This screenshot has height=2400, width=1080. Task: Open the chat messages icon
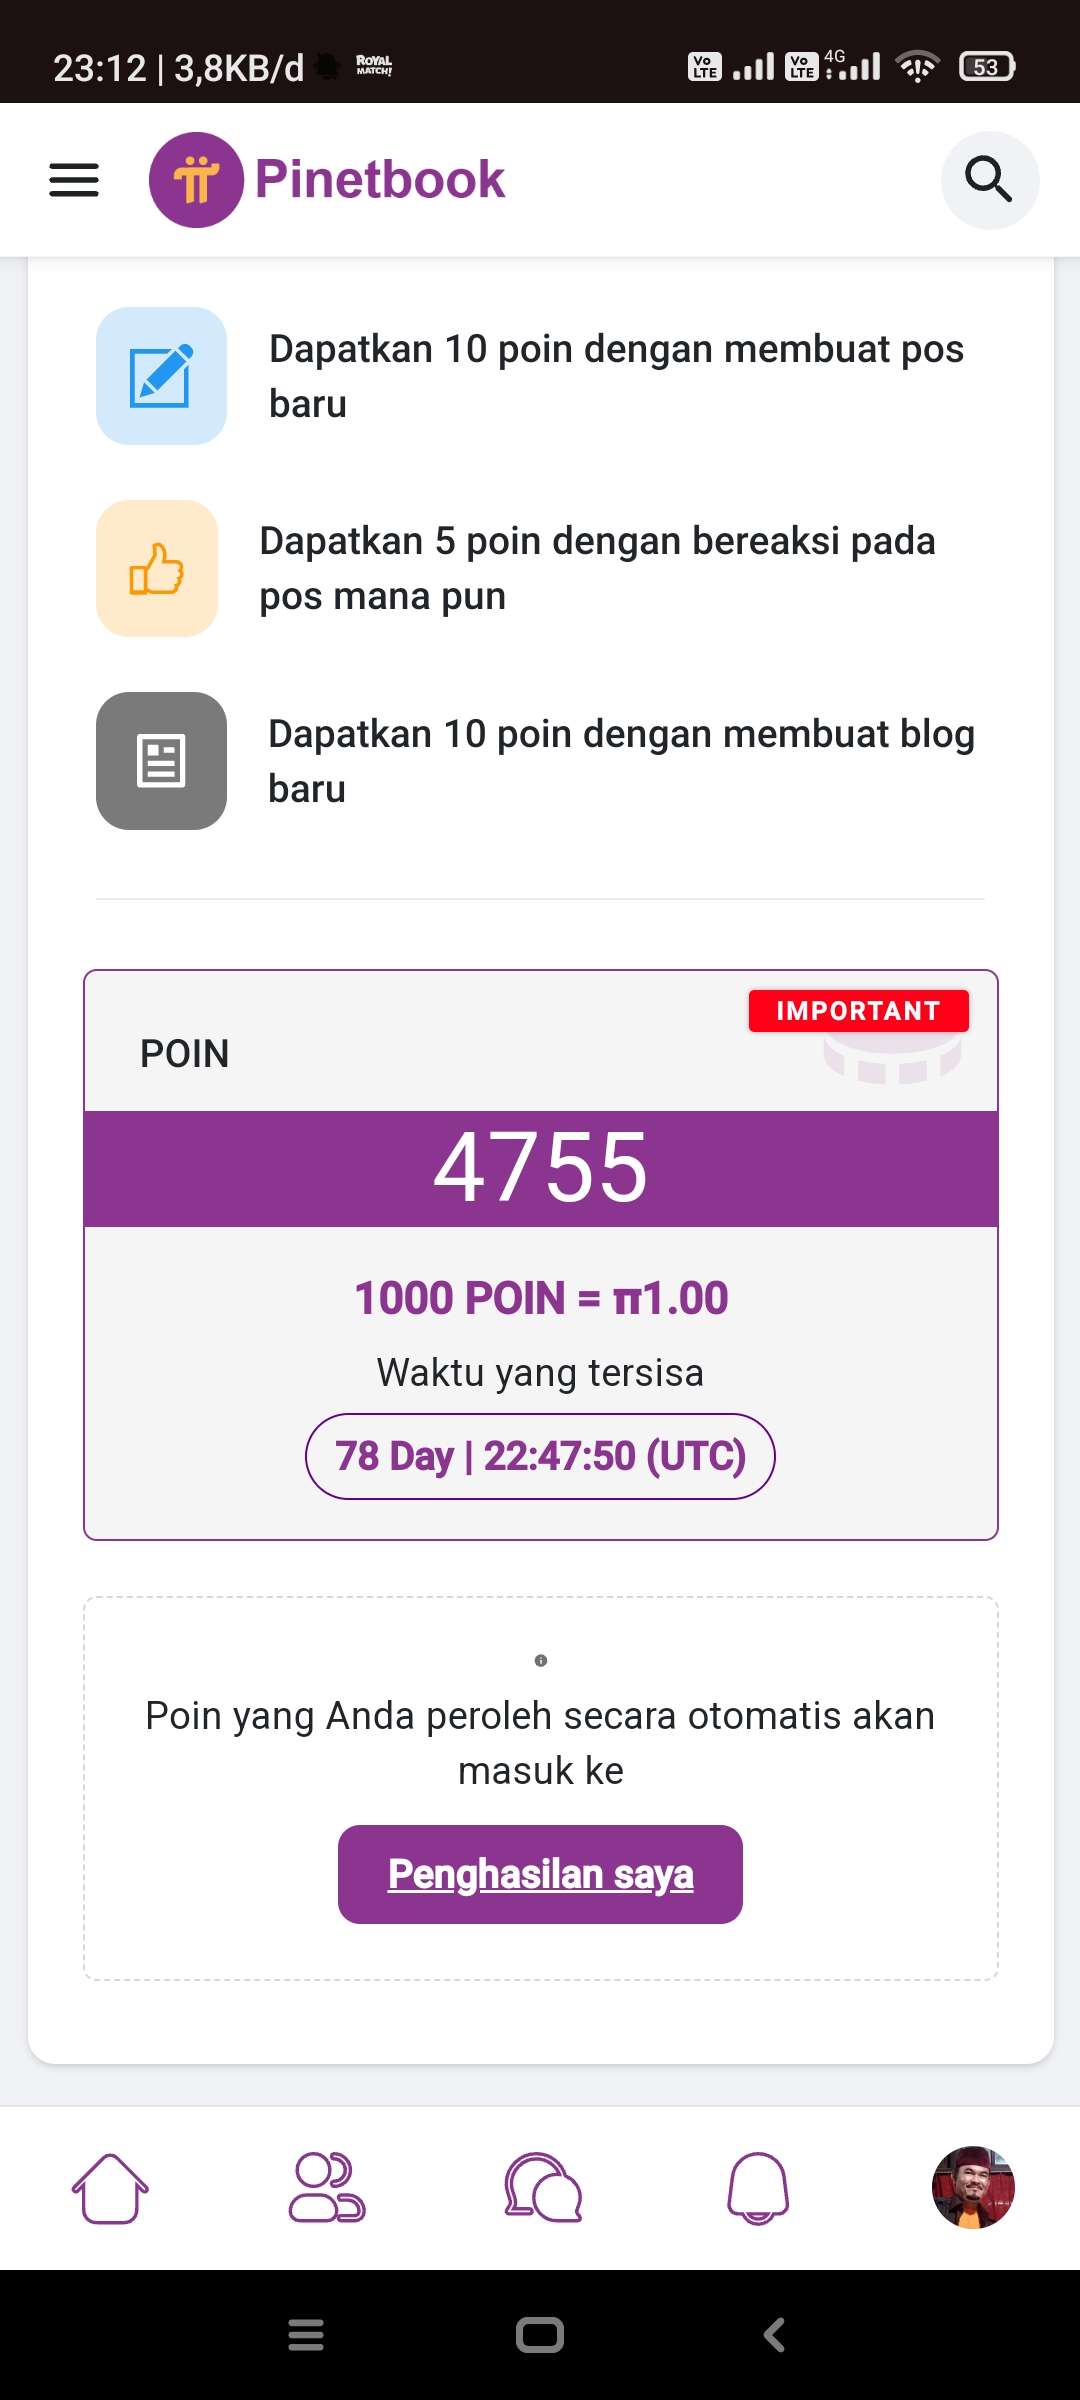(543, 2188)
